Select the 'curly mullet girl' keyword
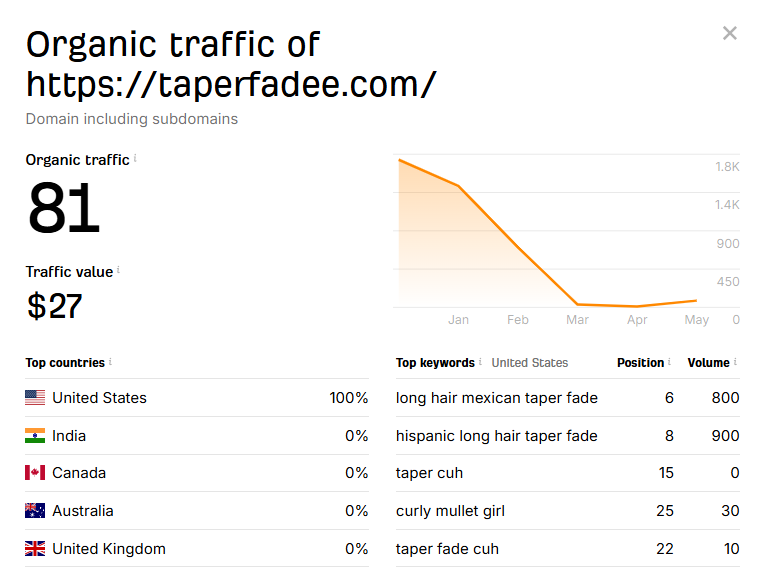Viewport: 760px width, 580px height. click(450, 511)
